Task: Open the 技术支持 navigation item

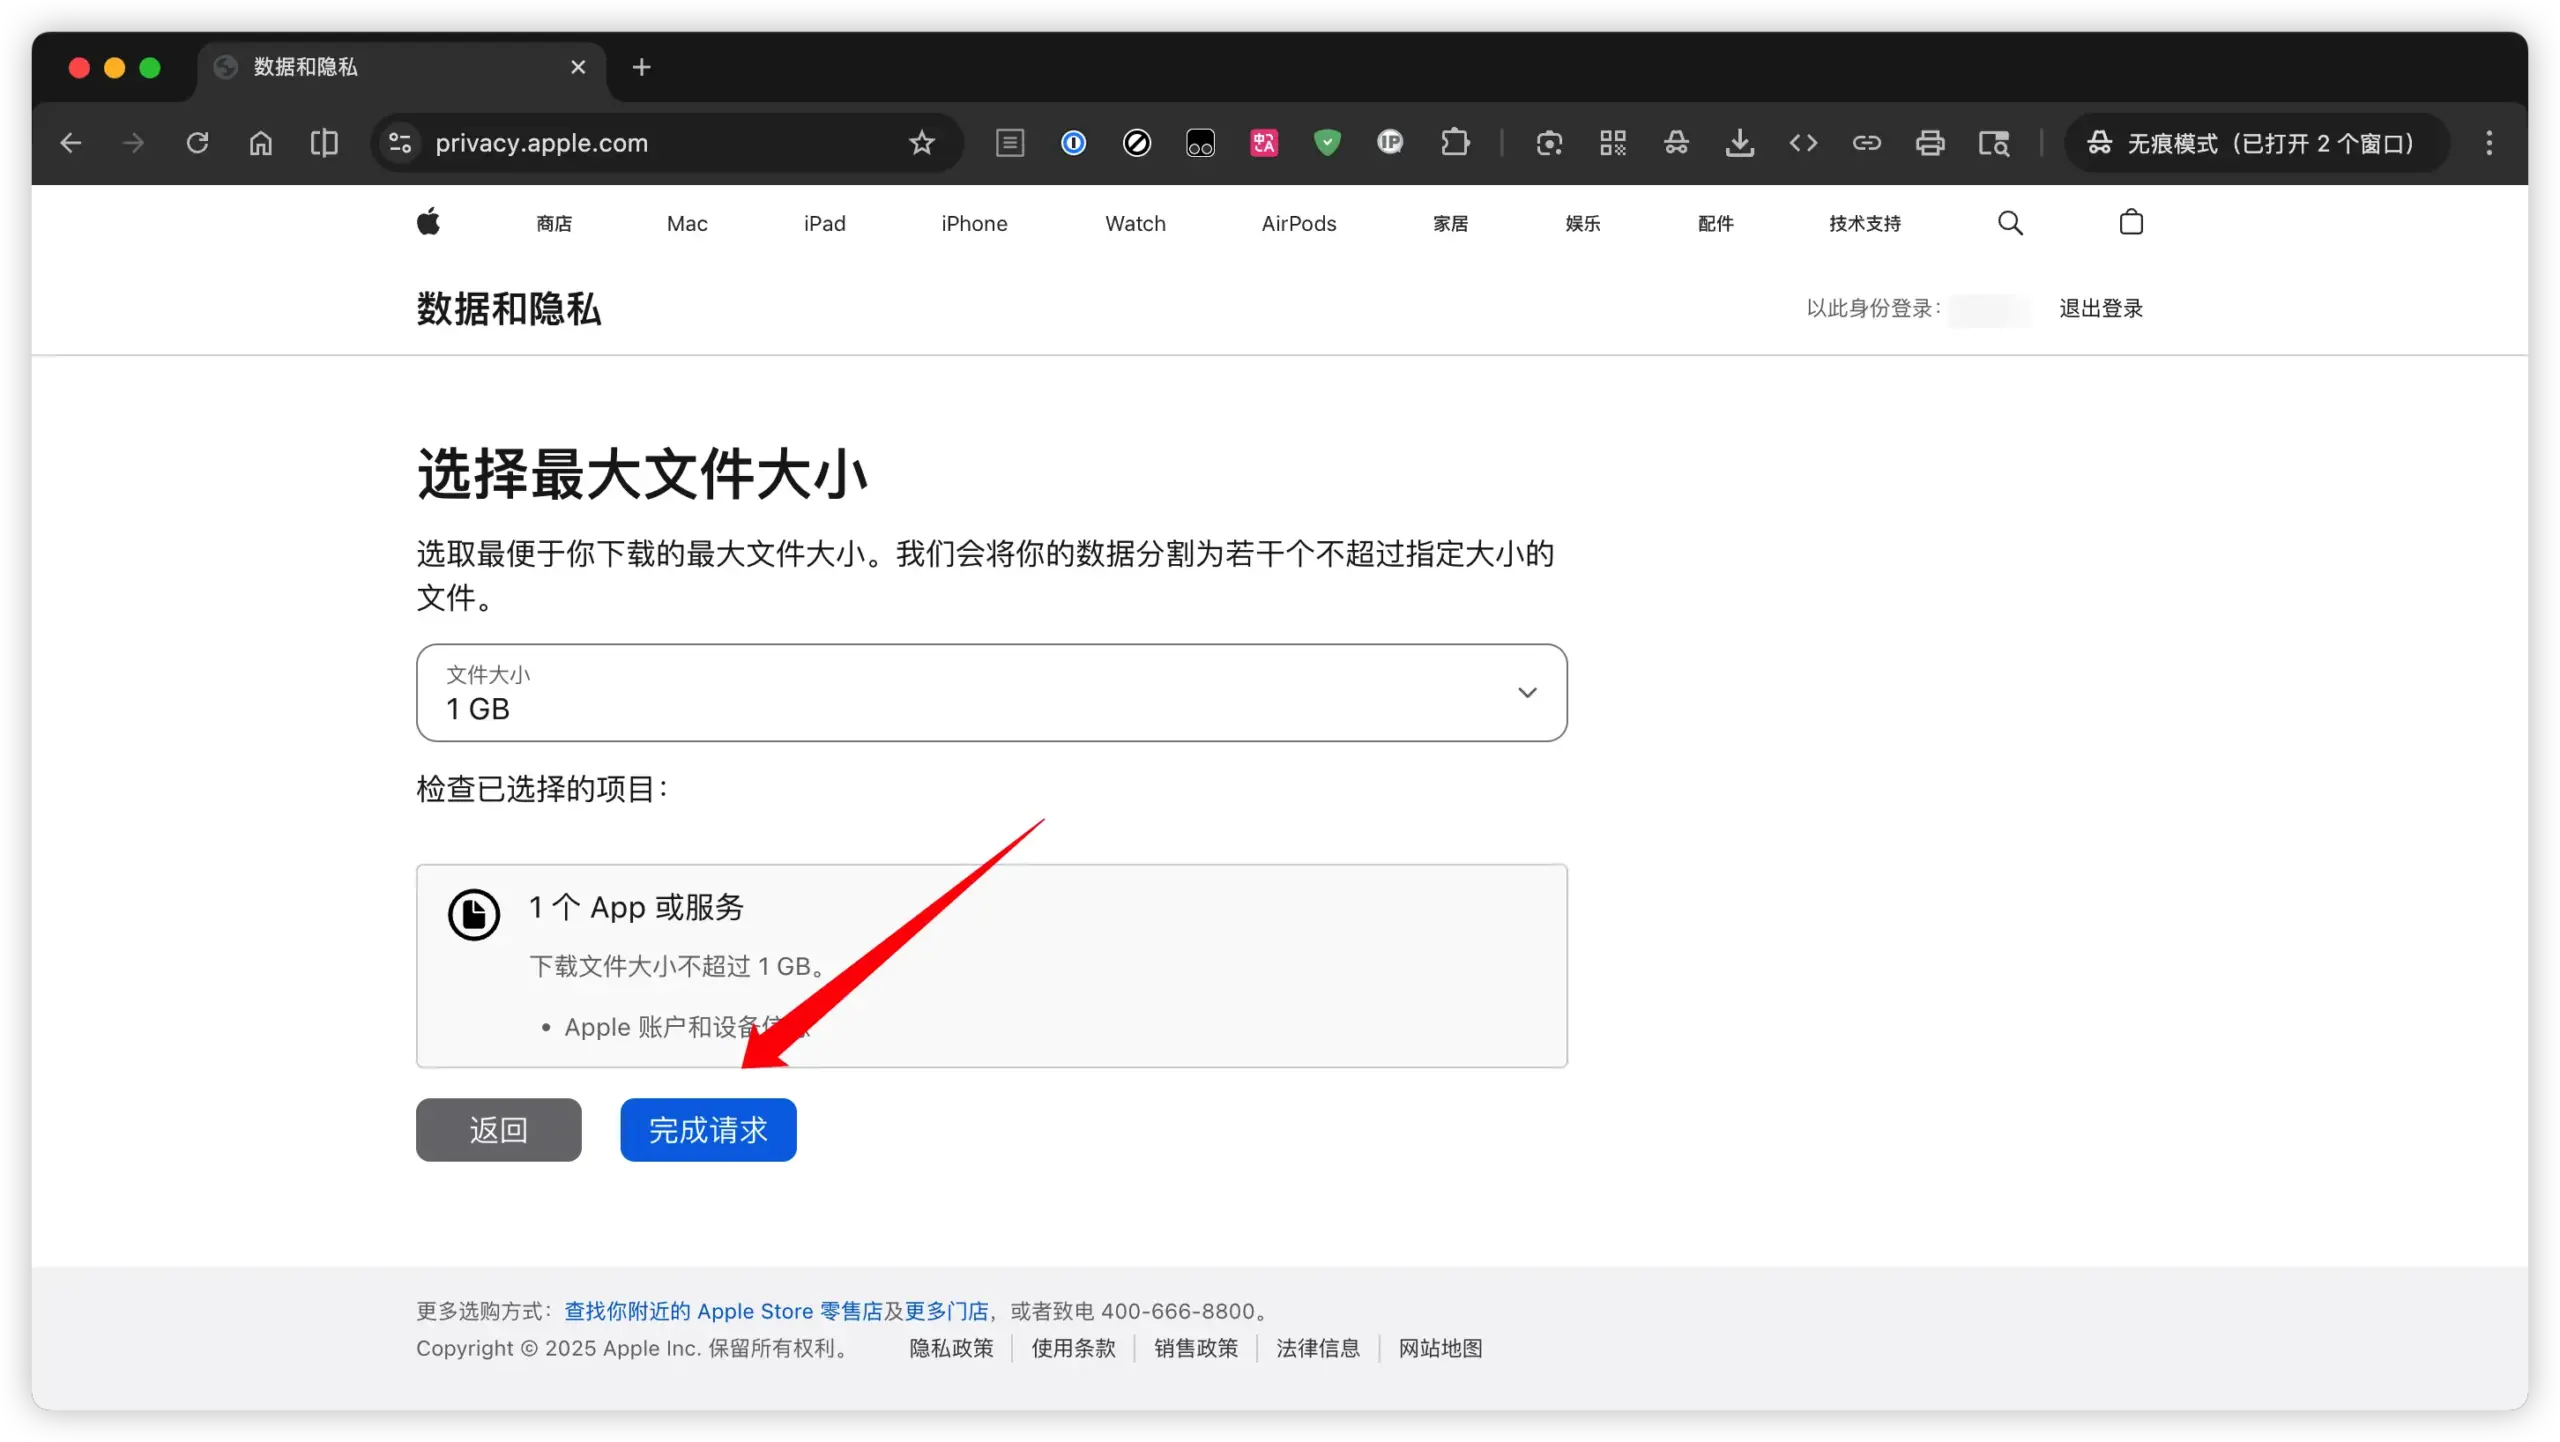Action: coord(1864,222)
